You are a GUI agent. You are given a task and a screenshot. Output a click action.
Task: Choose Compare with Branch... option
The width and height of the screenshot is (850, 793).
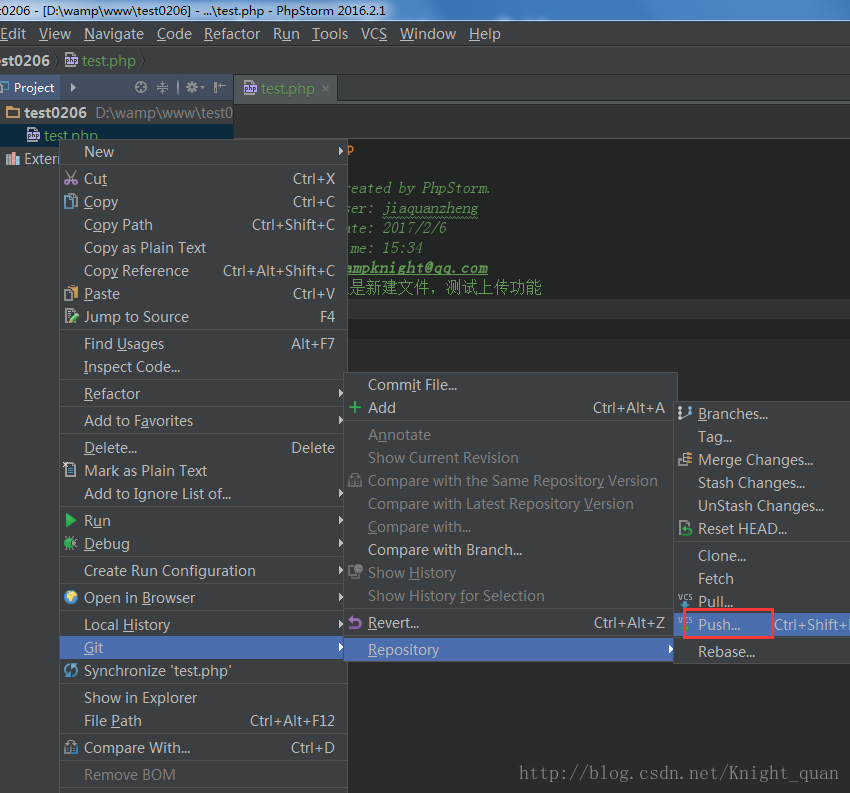510,550
